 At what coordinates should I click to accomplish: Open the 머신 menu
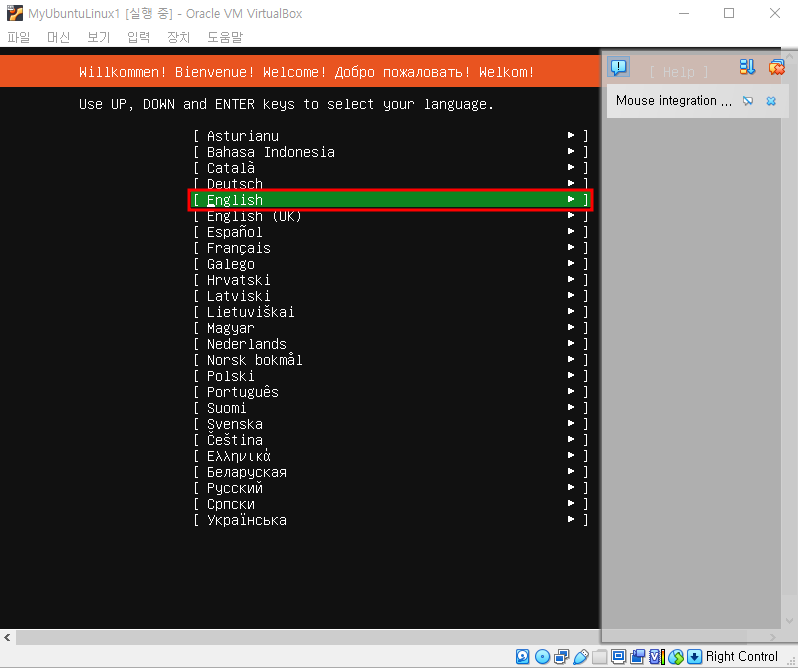[x=59, y=37]
